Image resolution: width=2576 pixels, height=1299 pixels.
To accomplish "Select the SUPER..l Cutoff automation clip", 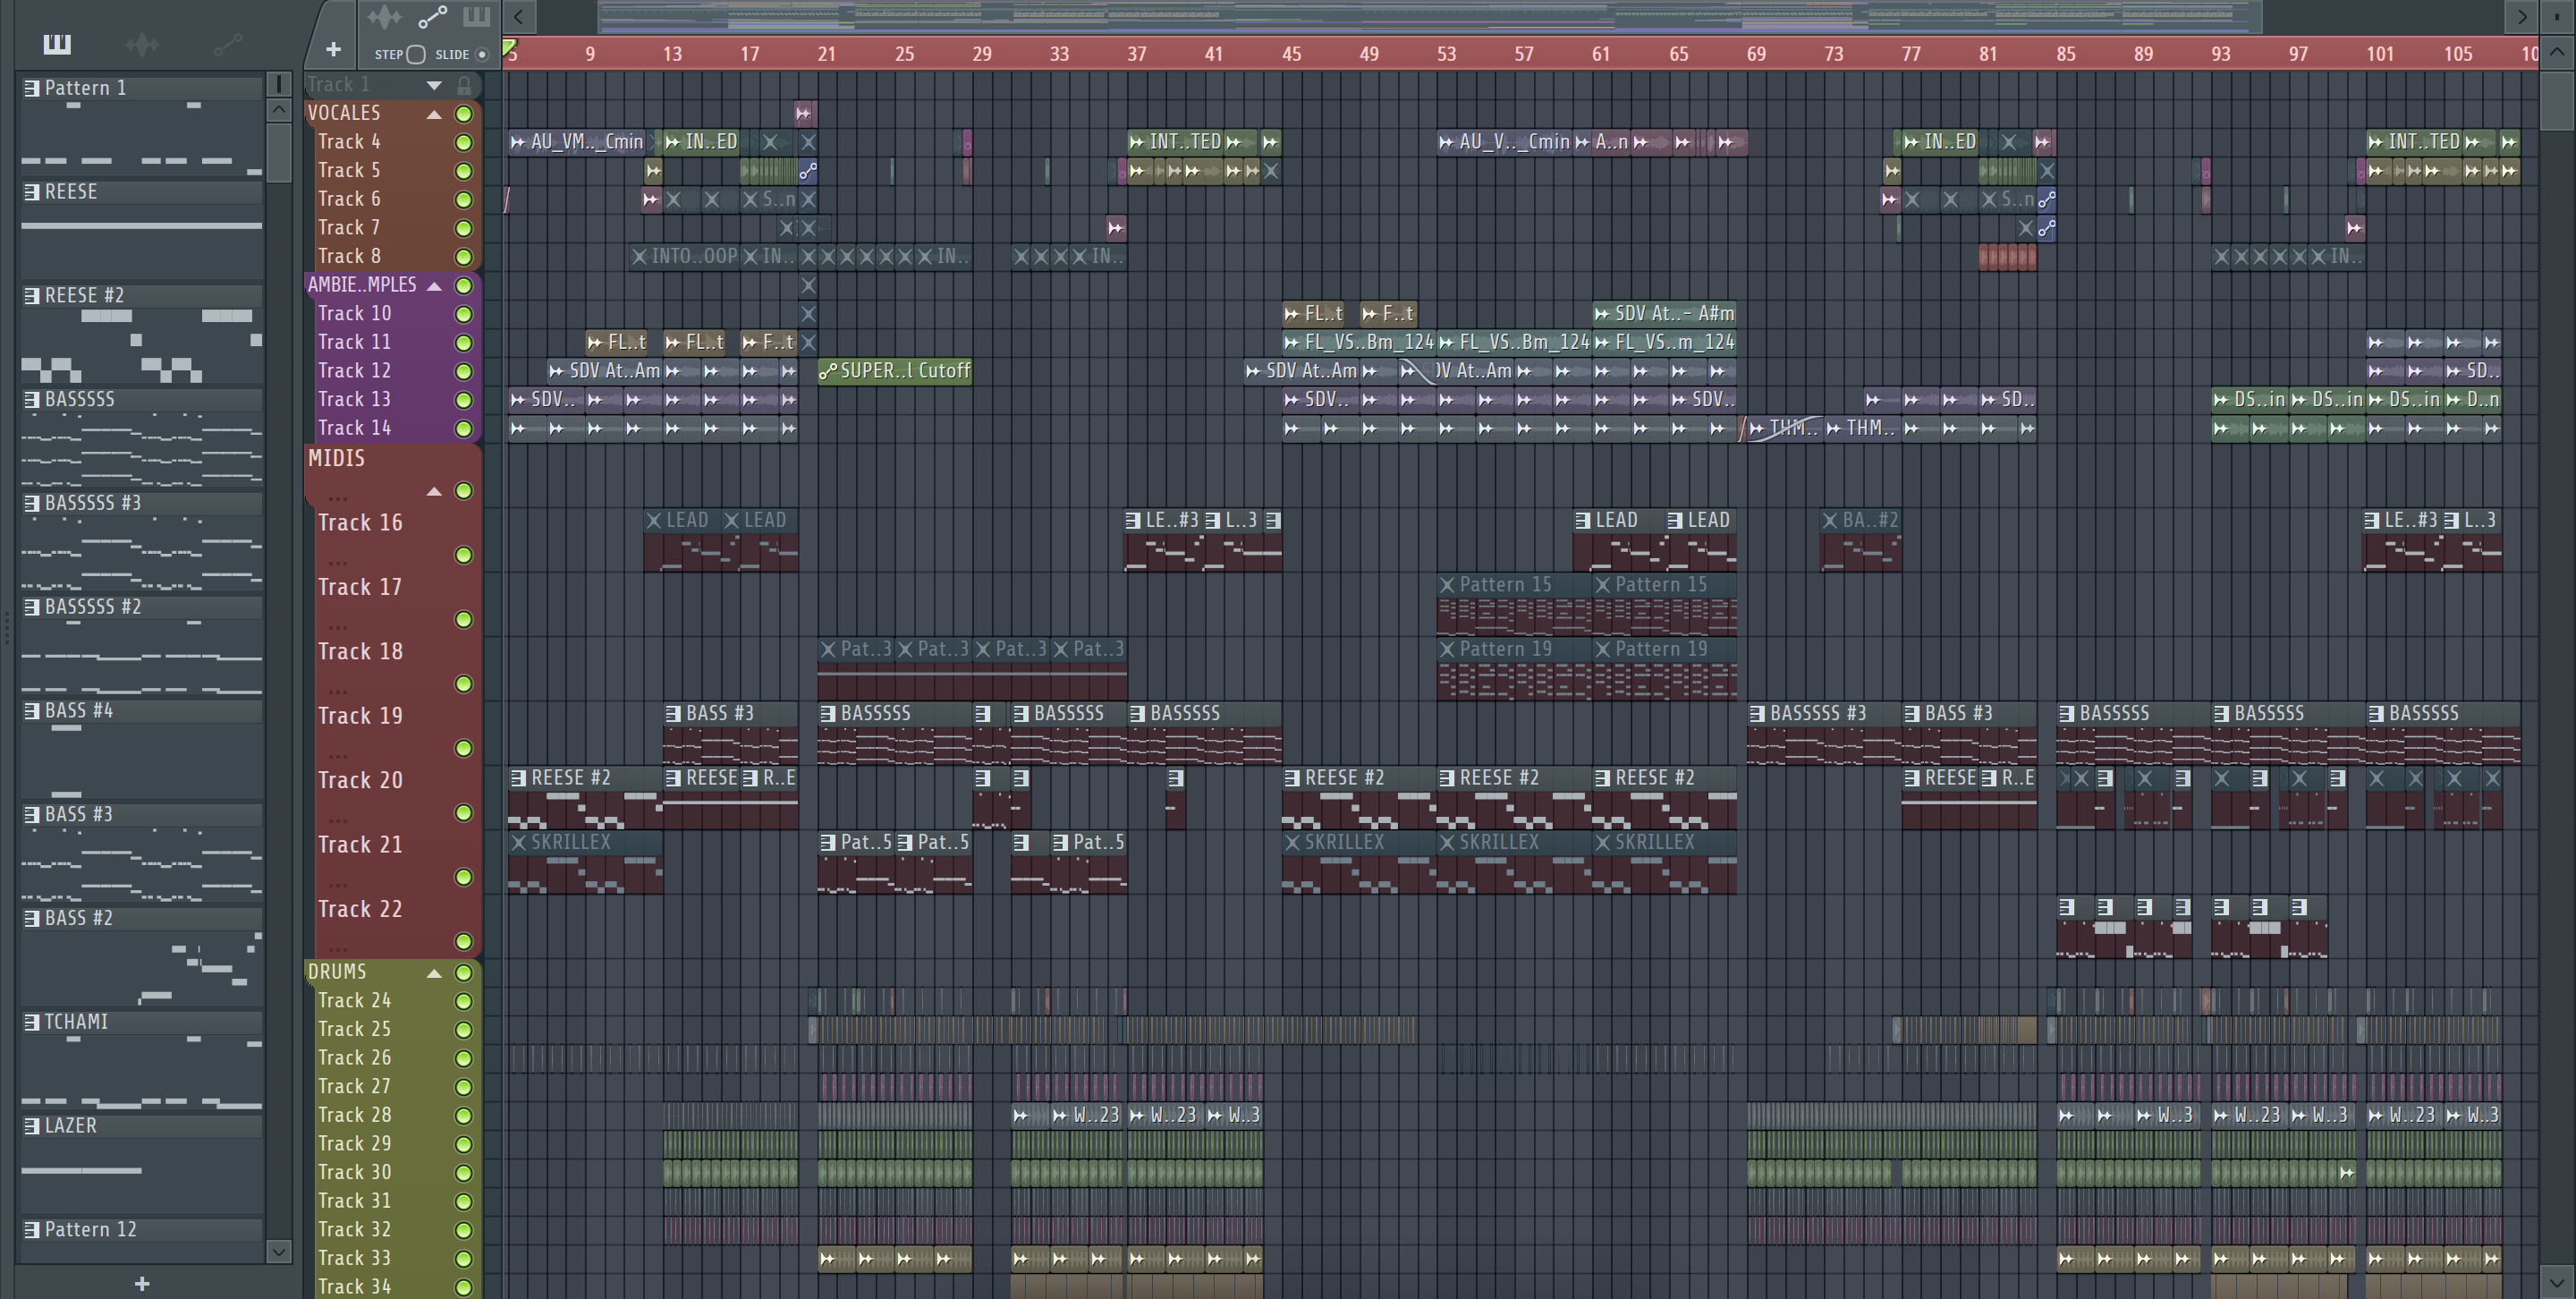I will point(895,371).
